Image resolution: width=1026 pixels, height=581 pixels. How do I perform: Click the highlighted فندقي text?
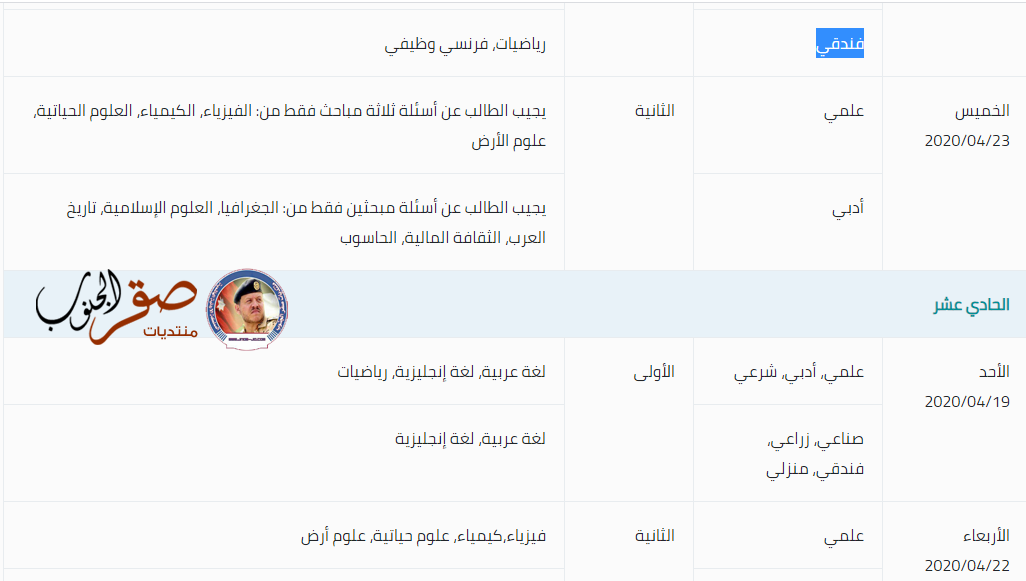tap(839, 44)
